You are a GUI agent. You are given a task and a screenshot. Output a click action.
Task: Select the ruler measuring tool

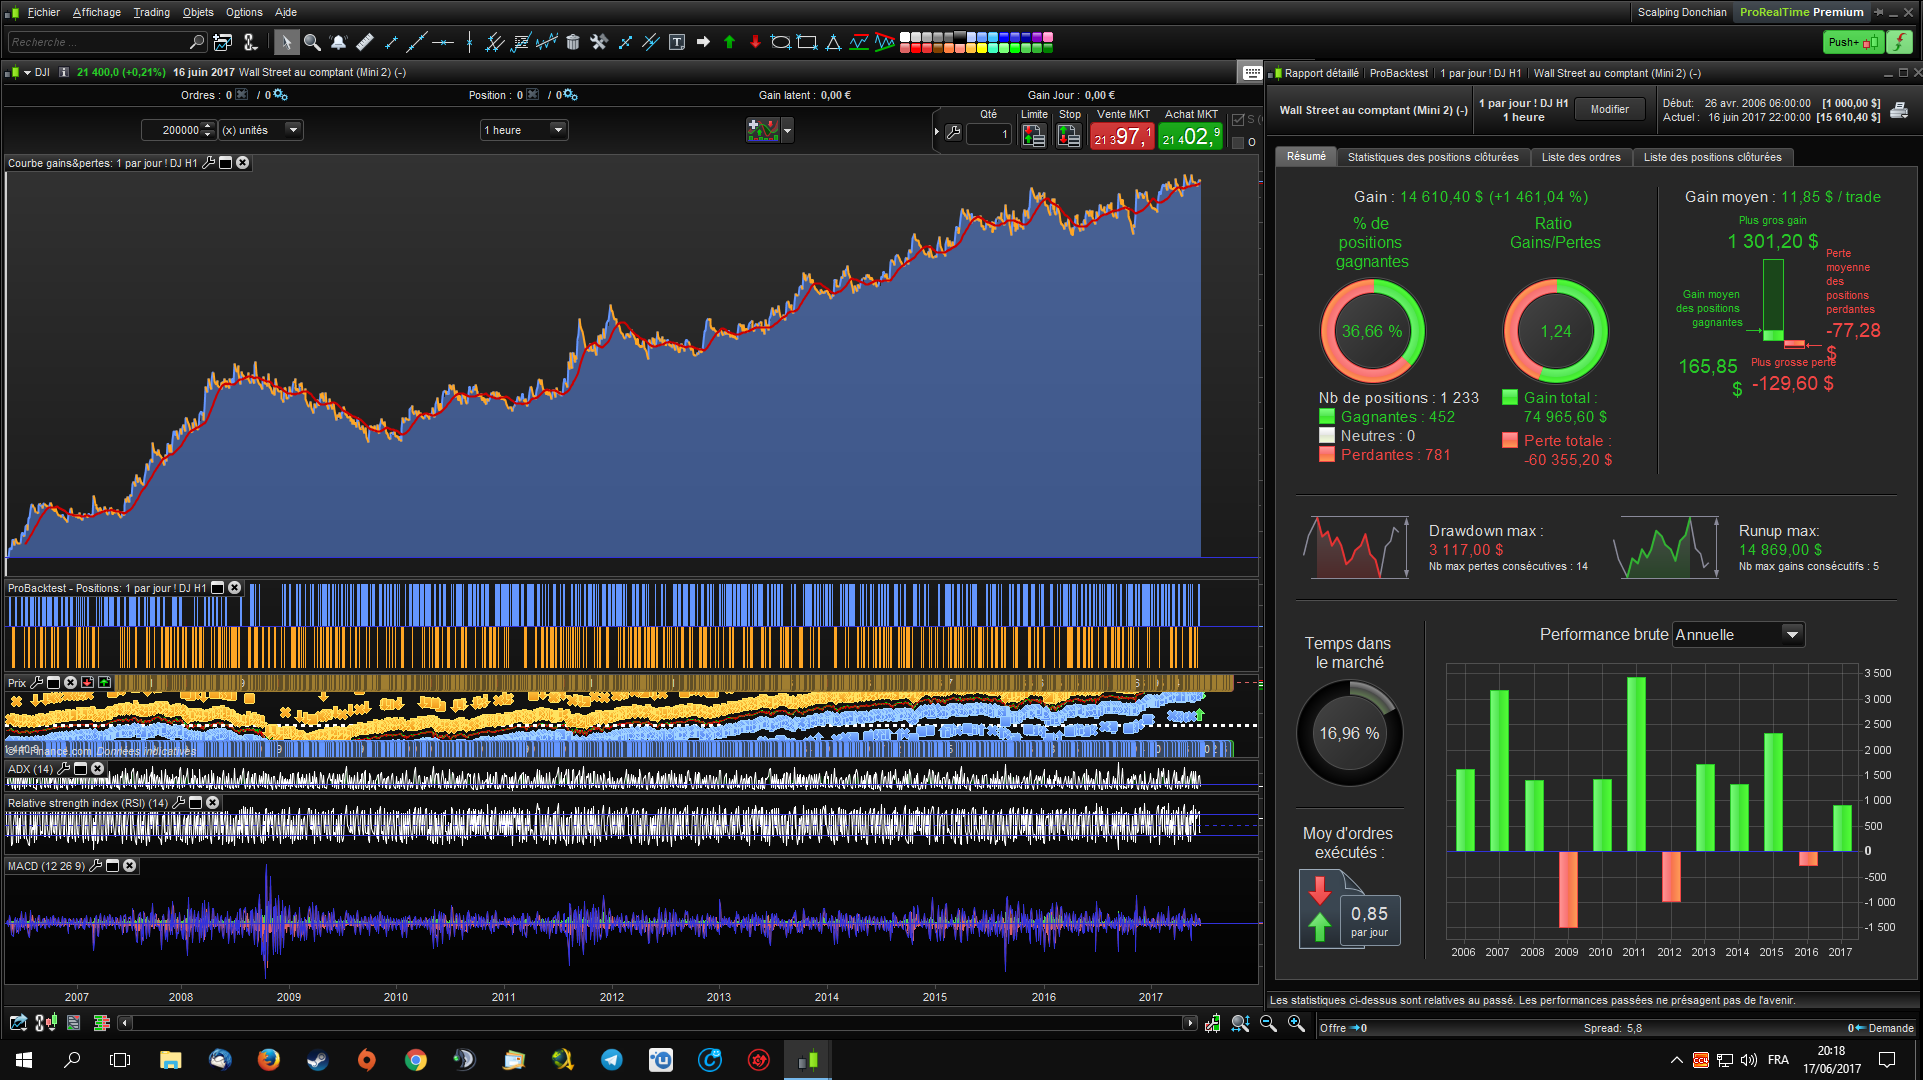(x=365, y=42)
